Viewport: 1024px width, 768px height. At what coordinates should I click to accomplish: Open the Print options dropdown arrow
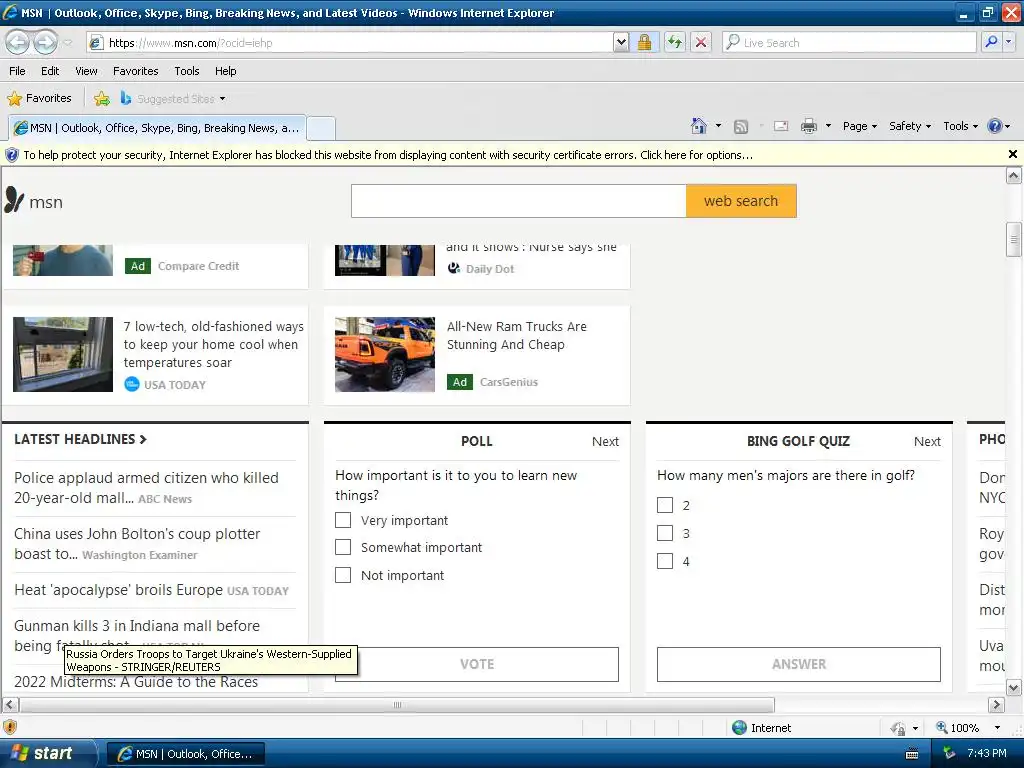coord(828,125)
